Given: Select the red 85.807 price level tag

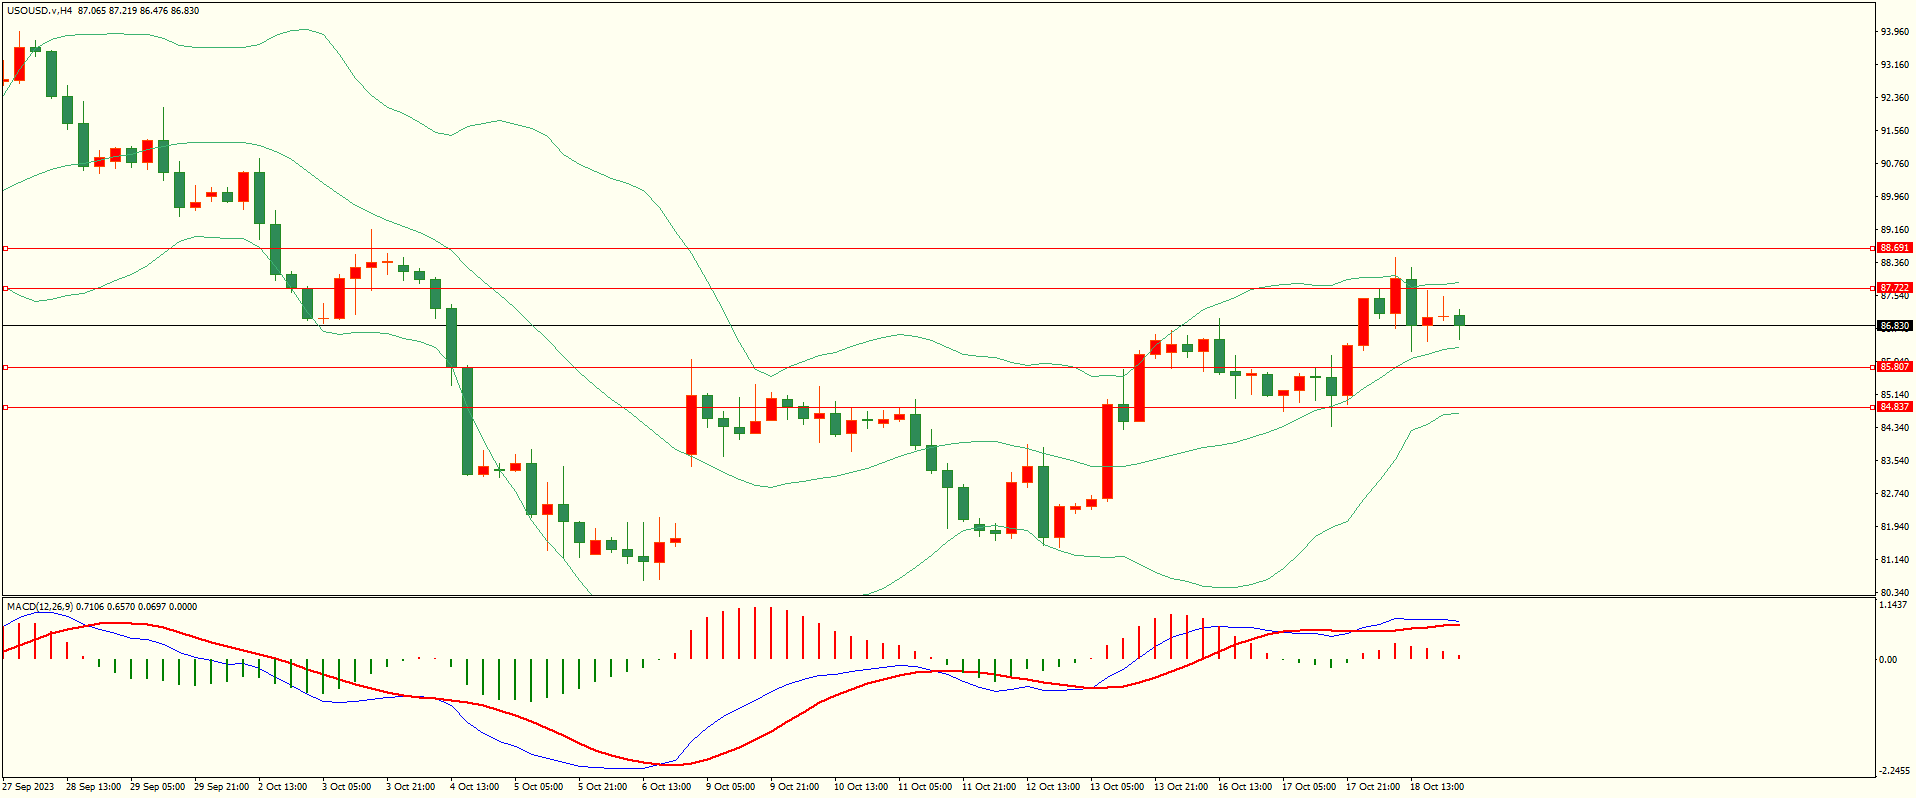Looking at the screenshot, I should pyautogui.click(x=1894, y=367).
